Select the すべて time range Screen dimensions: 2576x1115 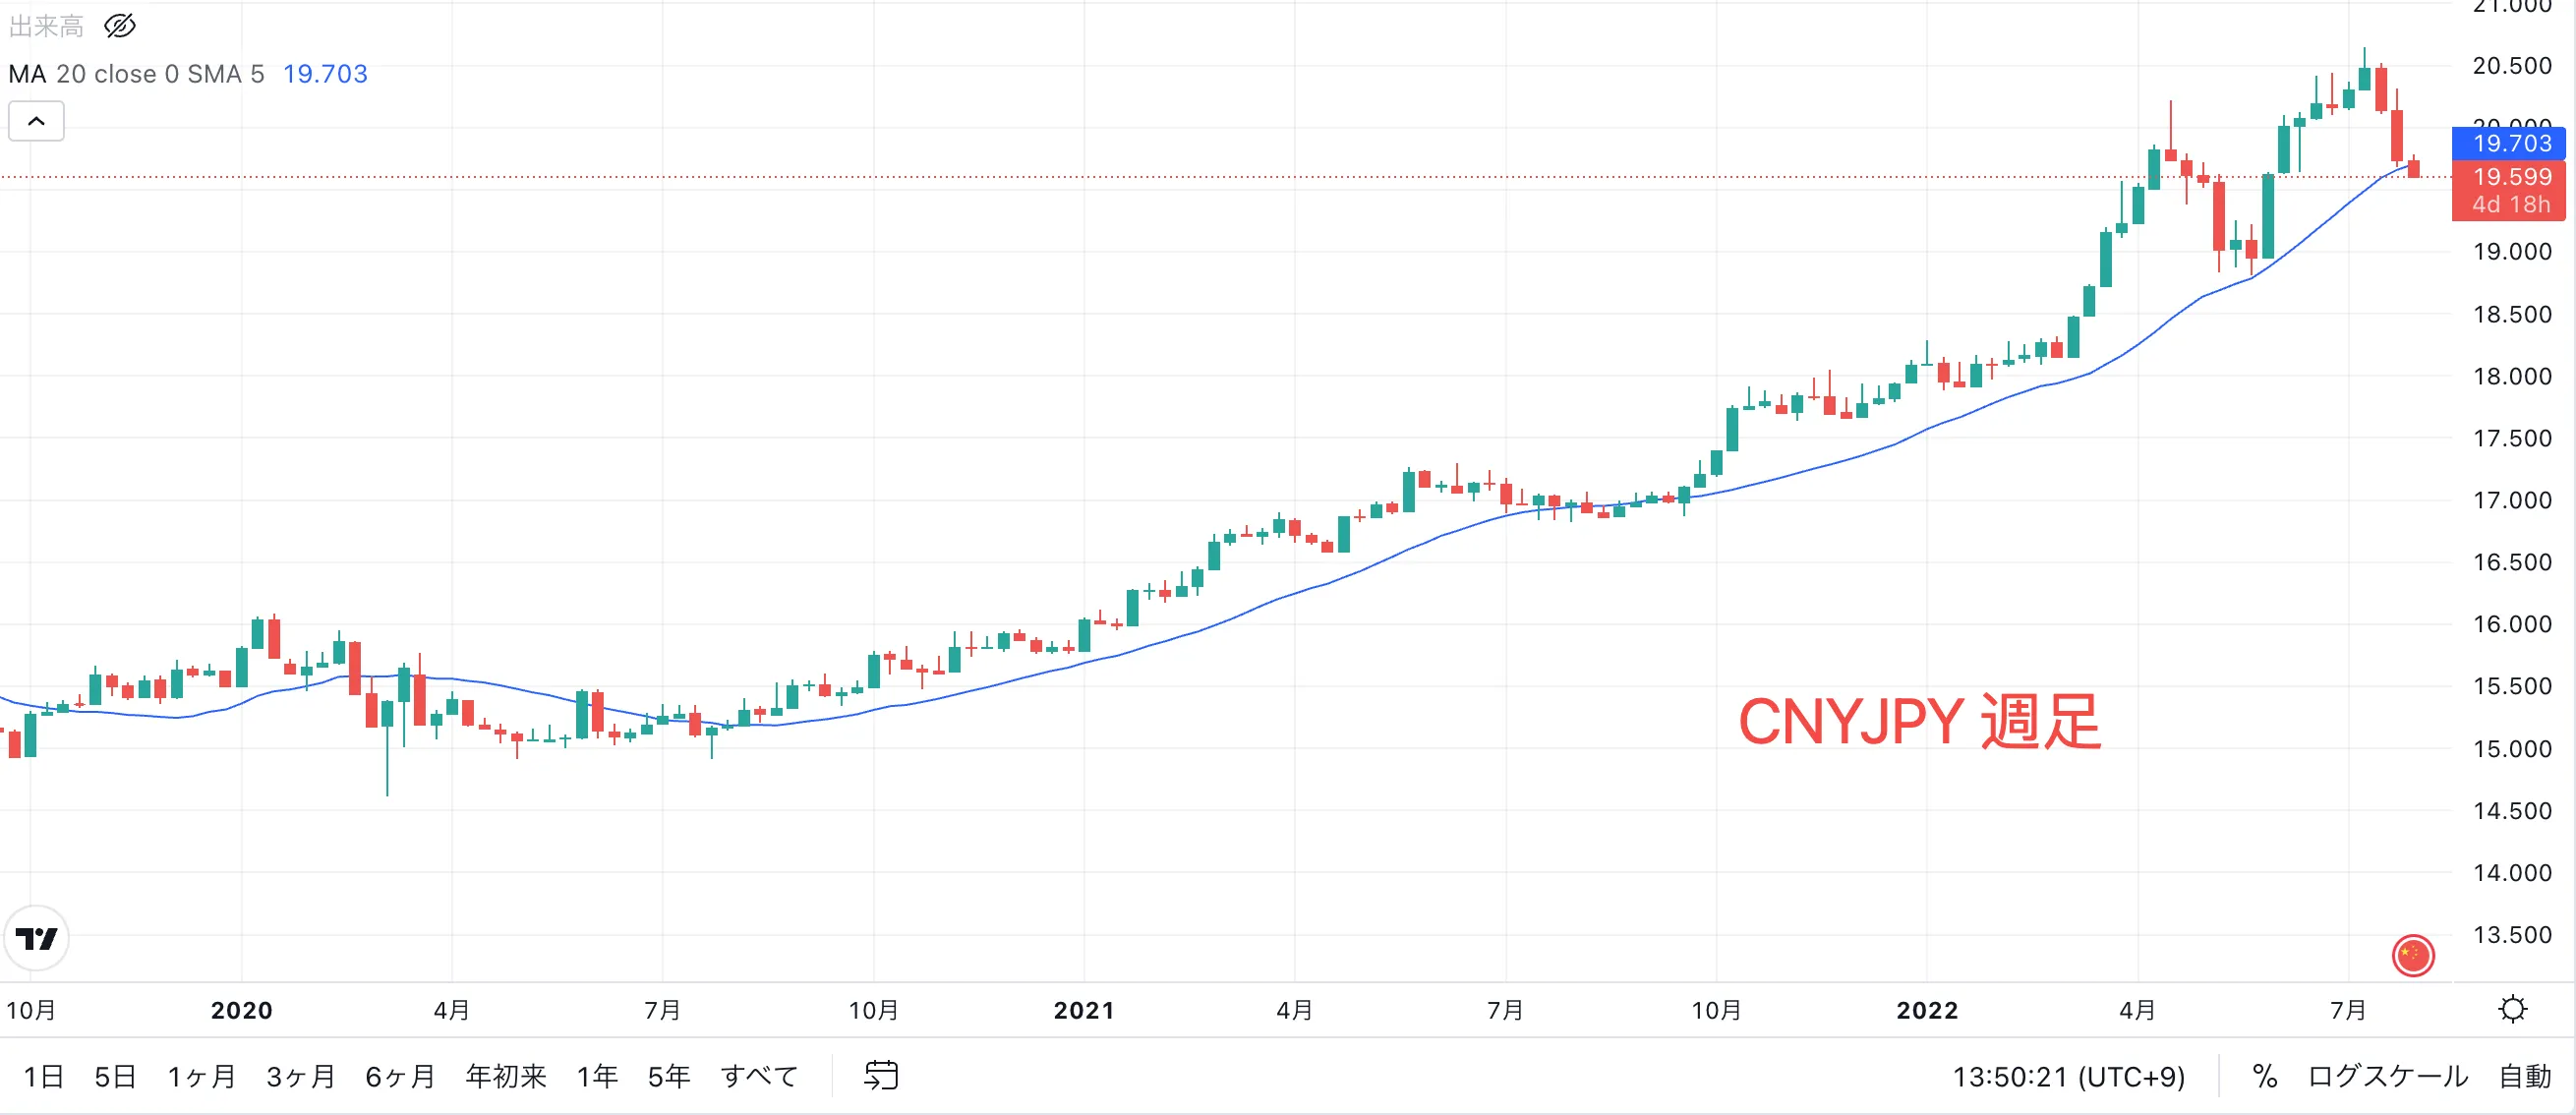click(x=759, y=1077)
